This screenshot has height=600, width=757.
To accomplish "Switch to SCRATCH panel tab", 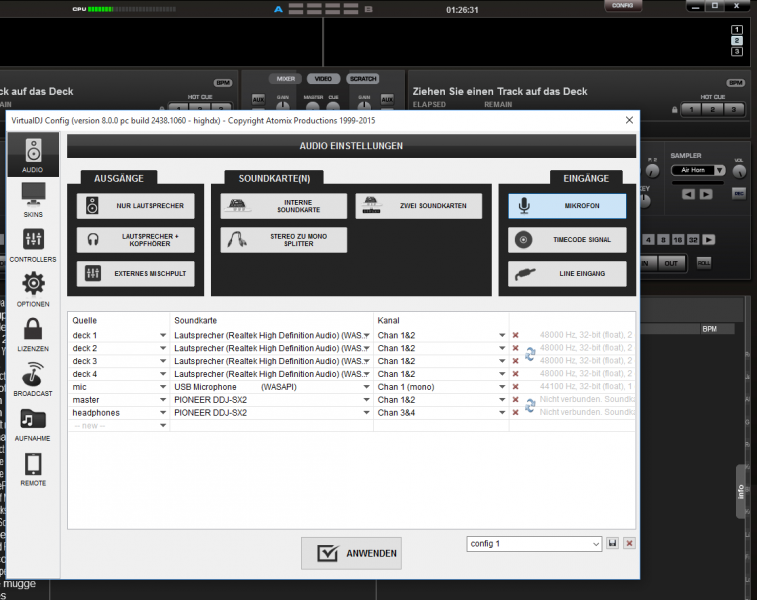I will click(x=363, y=79).
